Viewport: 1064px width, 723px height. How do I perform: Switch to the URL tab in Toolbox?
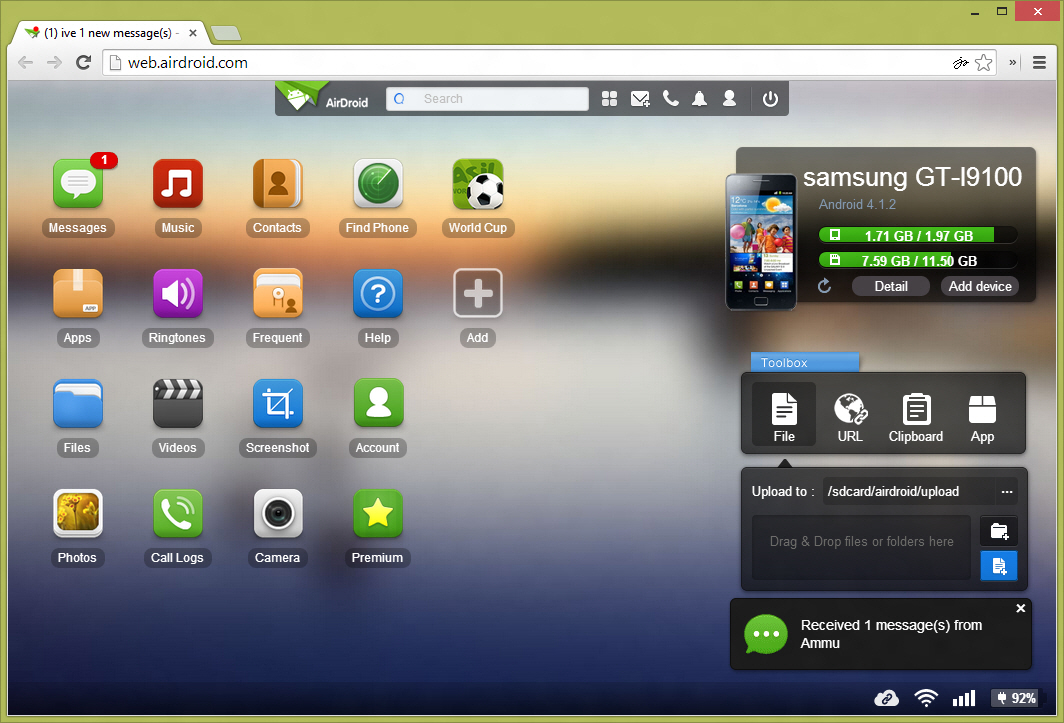(x=850, y=414)
